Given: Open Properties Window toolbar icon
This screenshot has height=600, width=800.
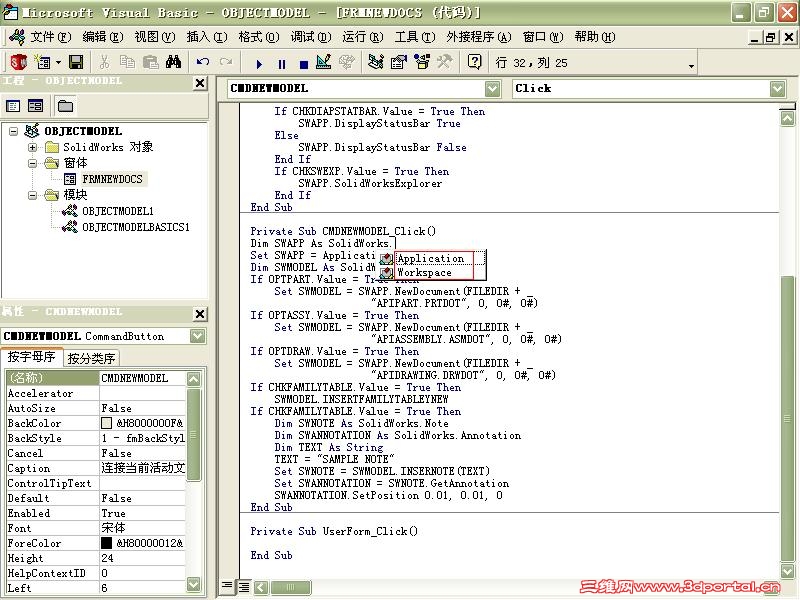Looking at the screenshot, I should pos(398,62).
